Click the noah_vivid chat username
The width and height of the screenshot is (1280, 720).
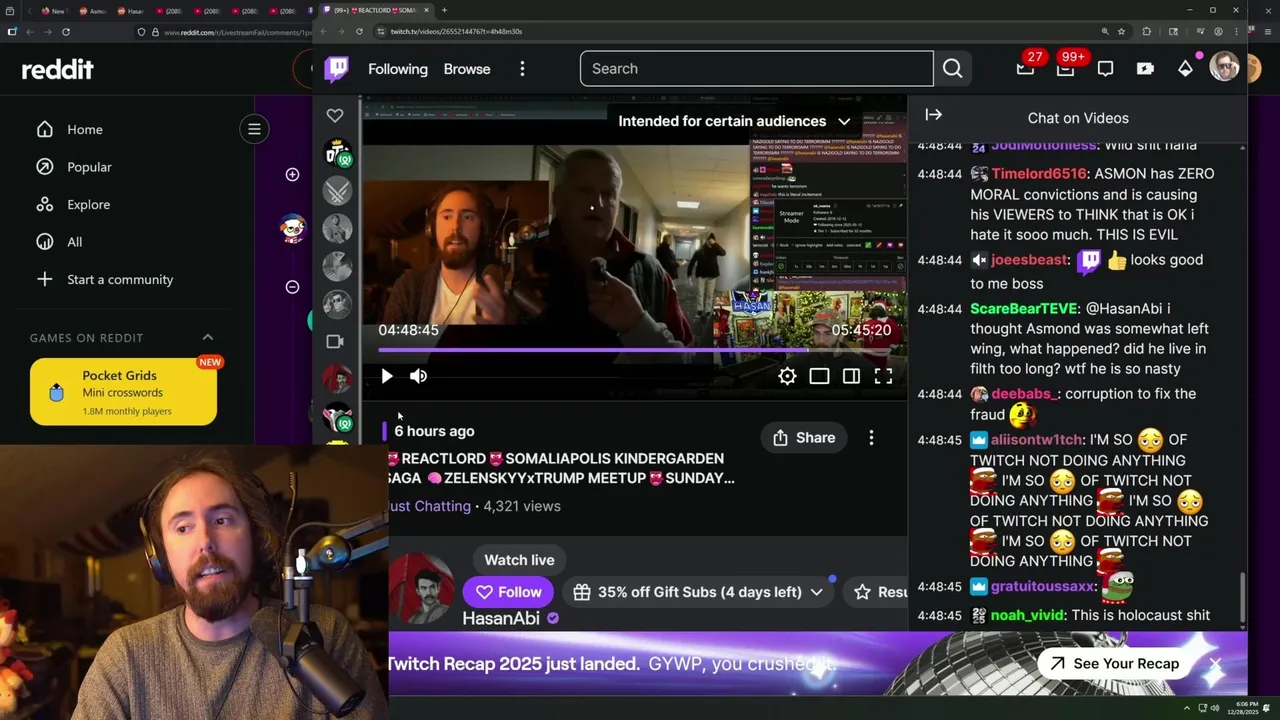pyautogui.click(x=1027, y=616)
